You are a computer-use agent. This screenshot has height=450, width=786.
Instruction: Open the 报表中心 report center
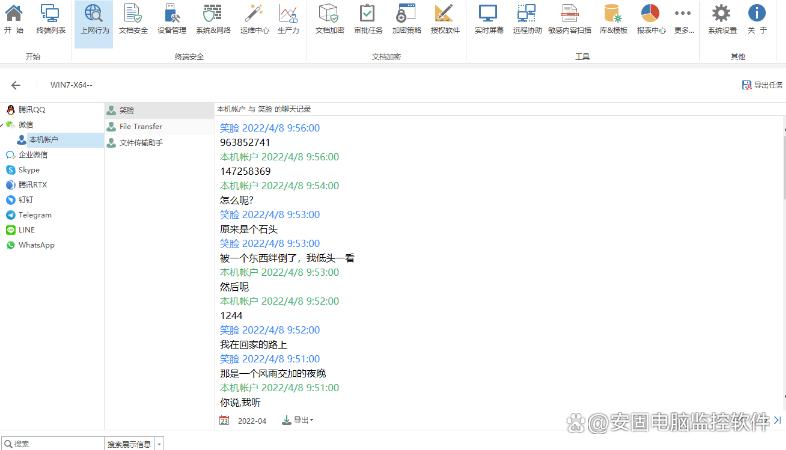click(x=650, y=19)
